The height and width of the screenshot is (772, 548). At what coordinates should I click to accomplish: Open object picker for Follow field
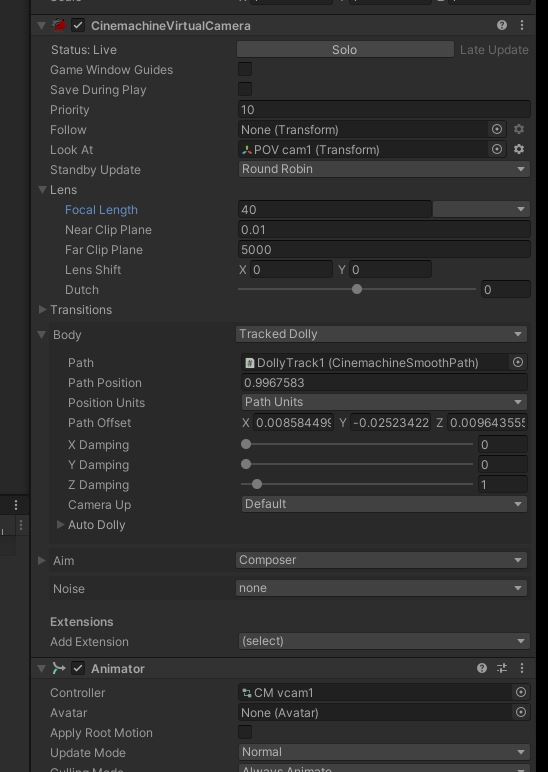click(x=497, y=129)
